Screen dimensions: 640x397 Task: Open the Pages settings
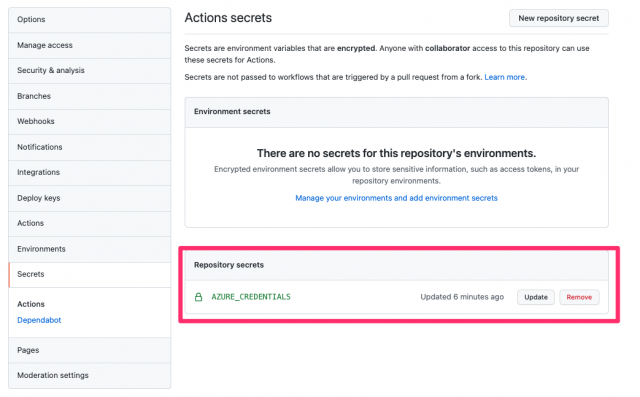[89, 350]
